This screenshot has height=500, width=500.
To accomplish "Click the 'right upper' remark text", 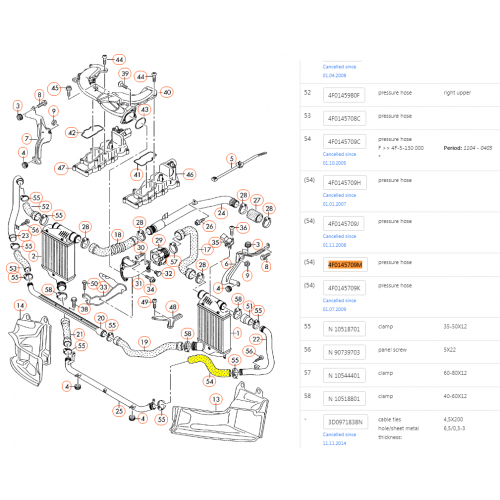I will click(x=457, y=93).
